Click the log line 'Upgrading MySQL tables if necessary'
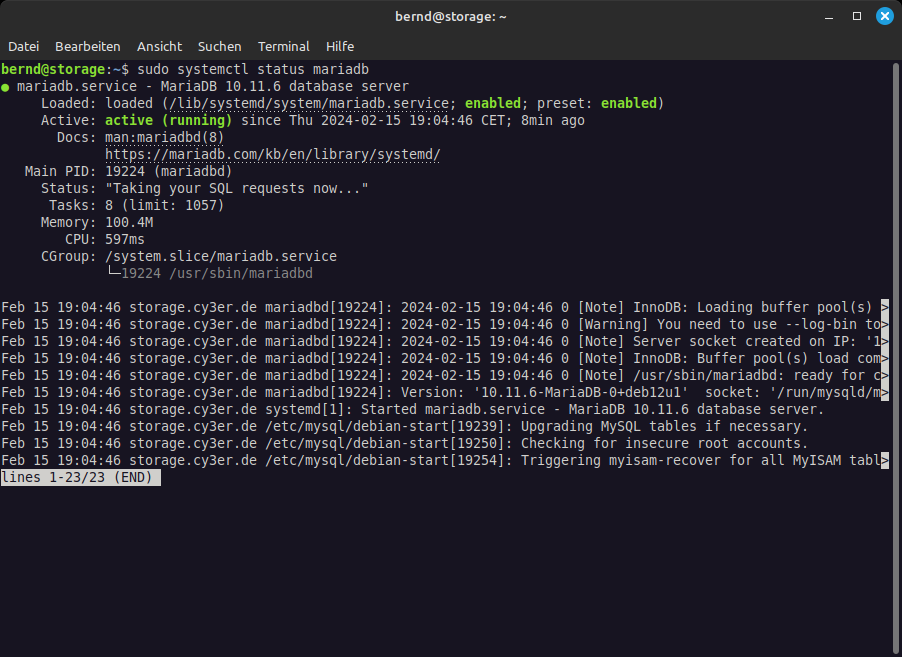The image size is (902, 657). click(x=404, y=426)
